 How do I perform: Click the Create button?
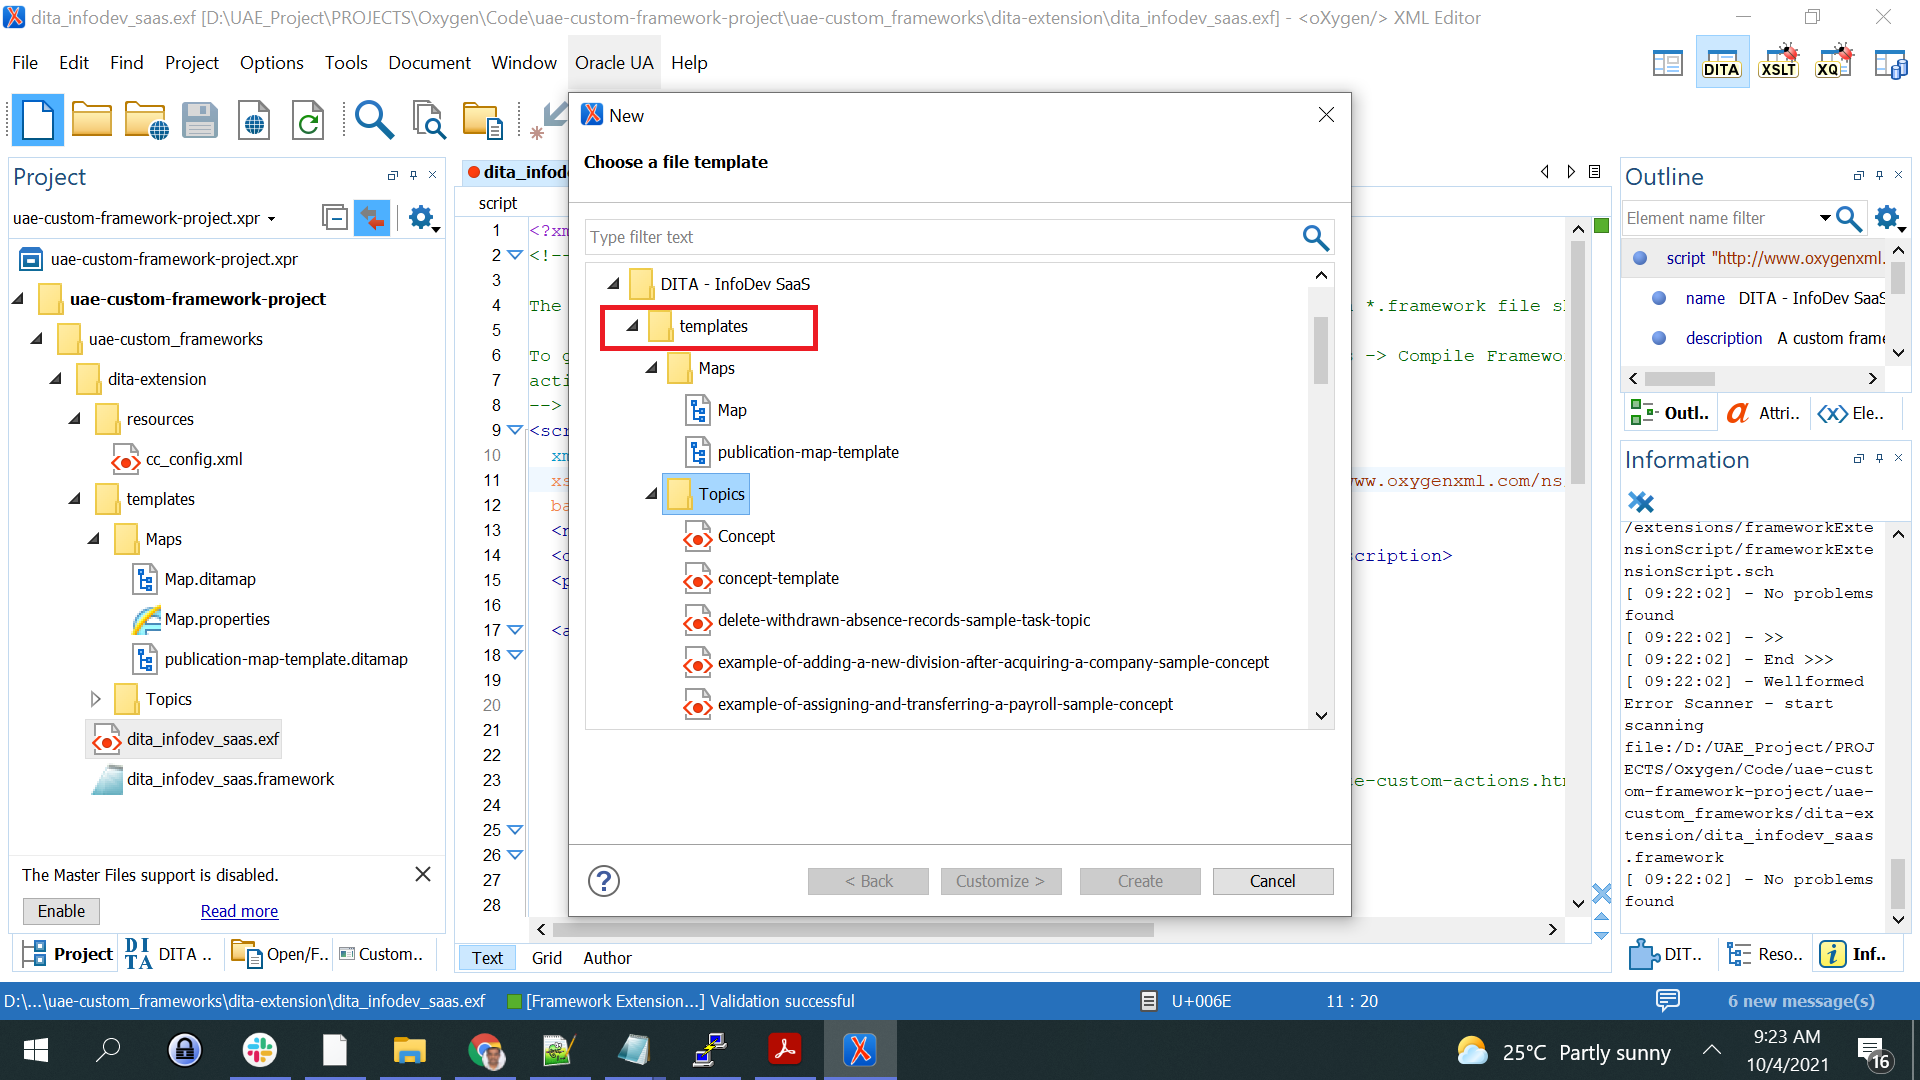(1140, 881)
